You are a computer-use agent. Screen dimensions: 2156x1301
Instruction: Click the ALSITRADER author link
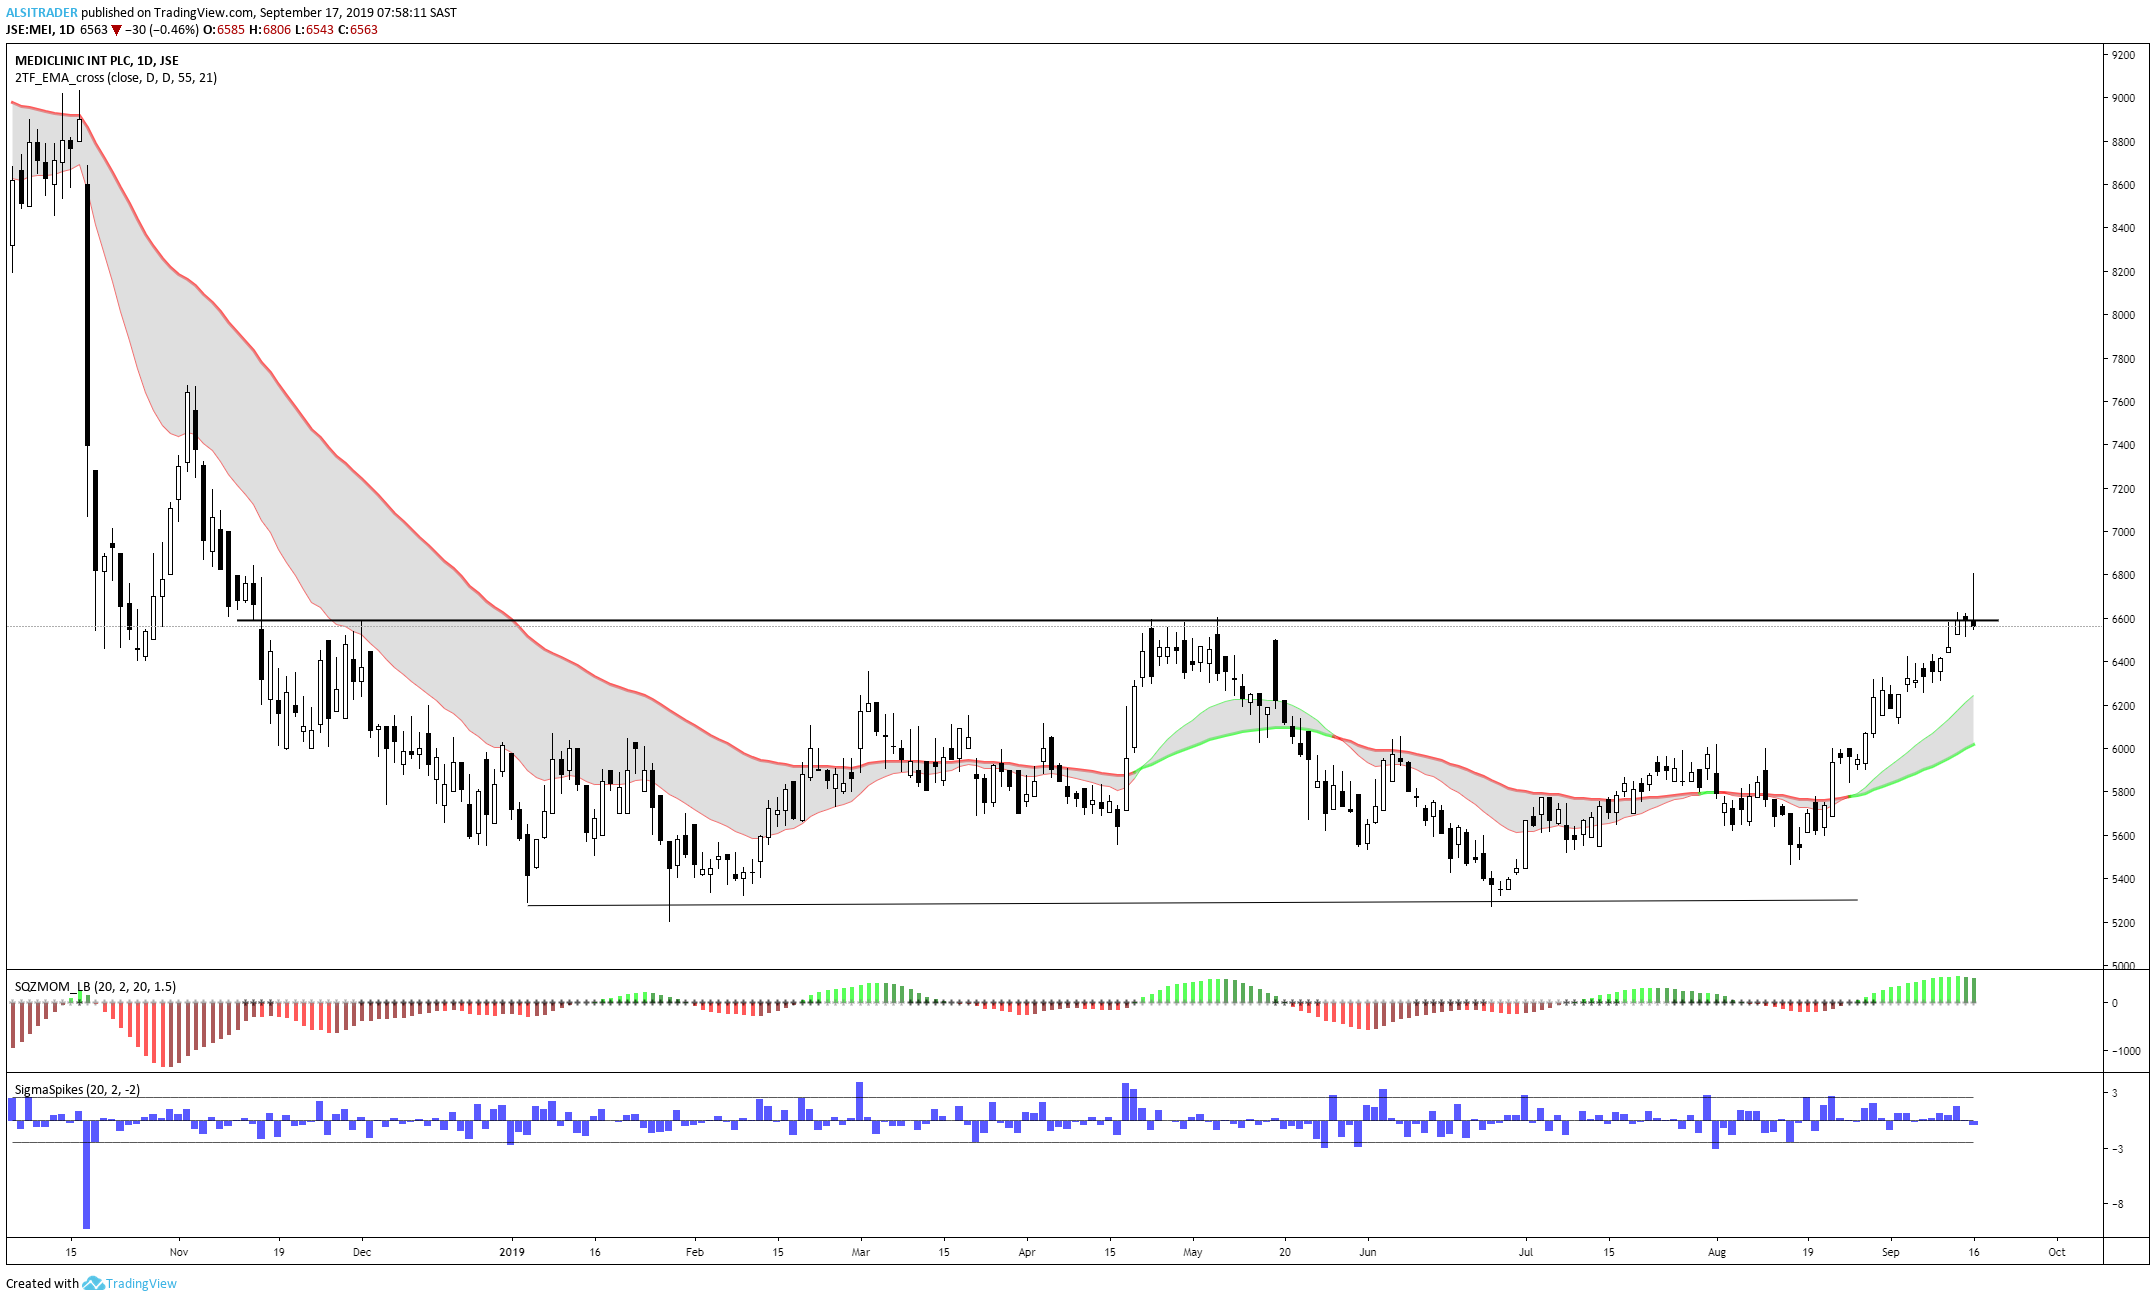42,13
